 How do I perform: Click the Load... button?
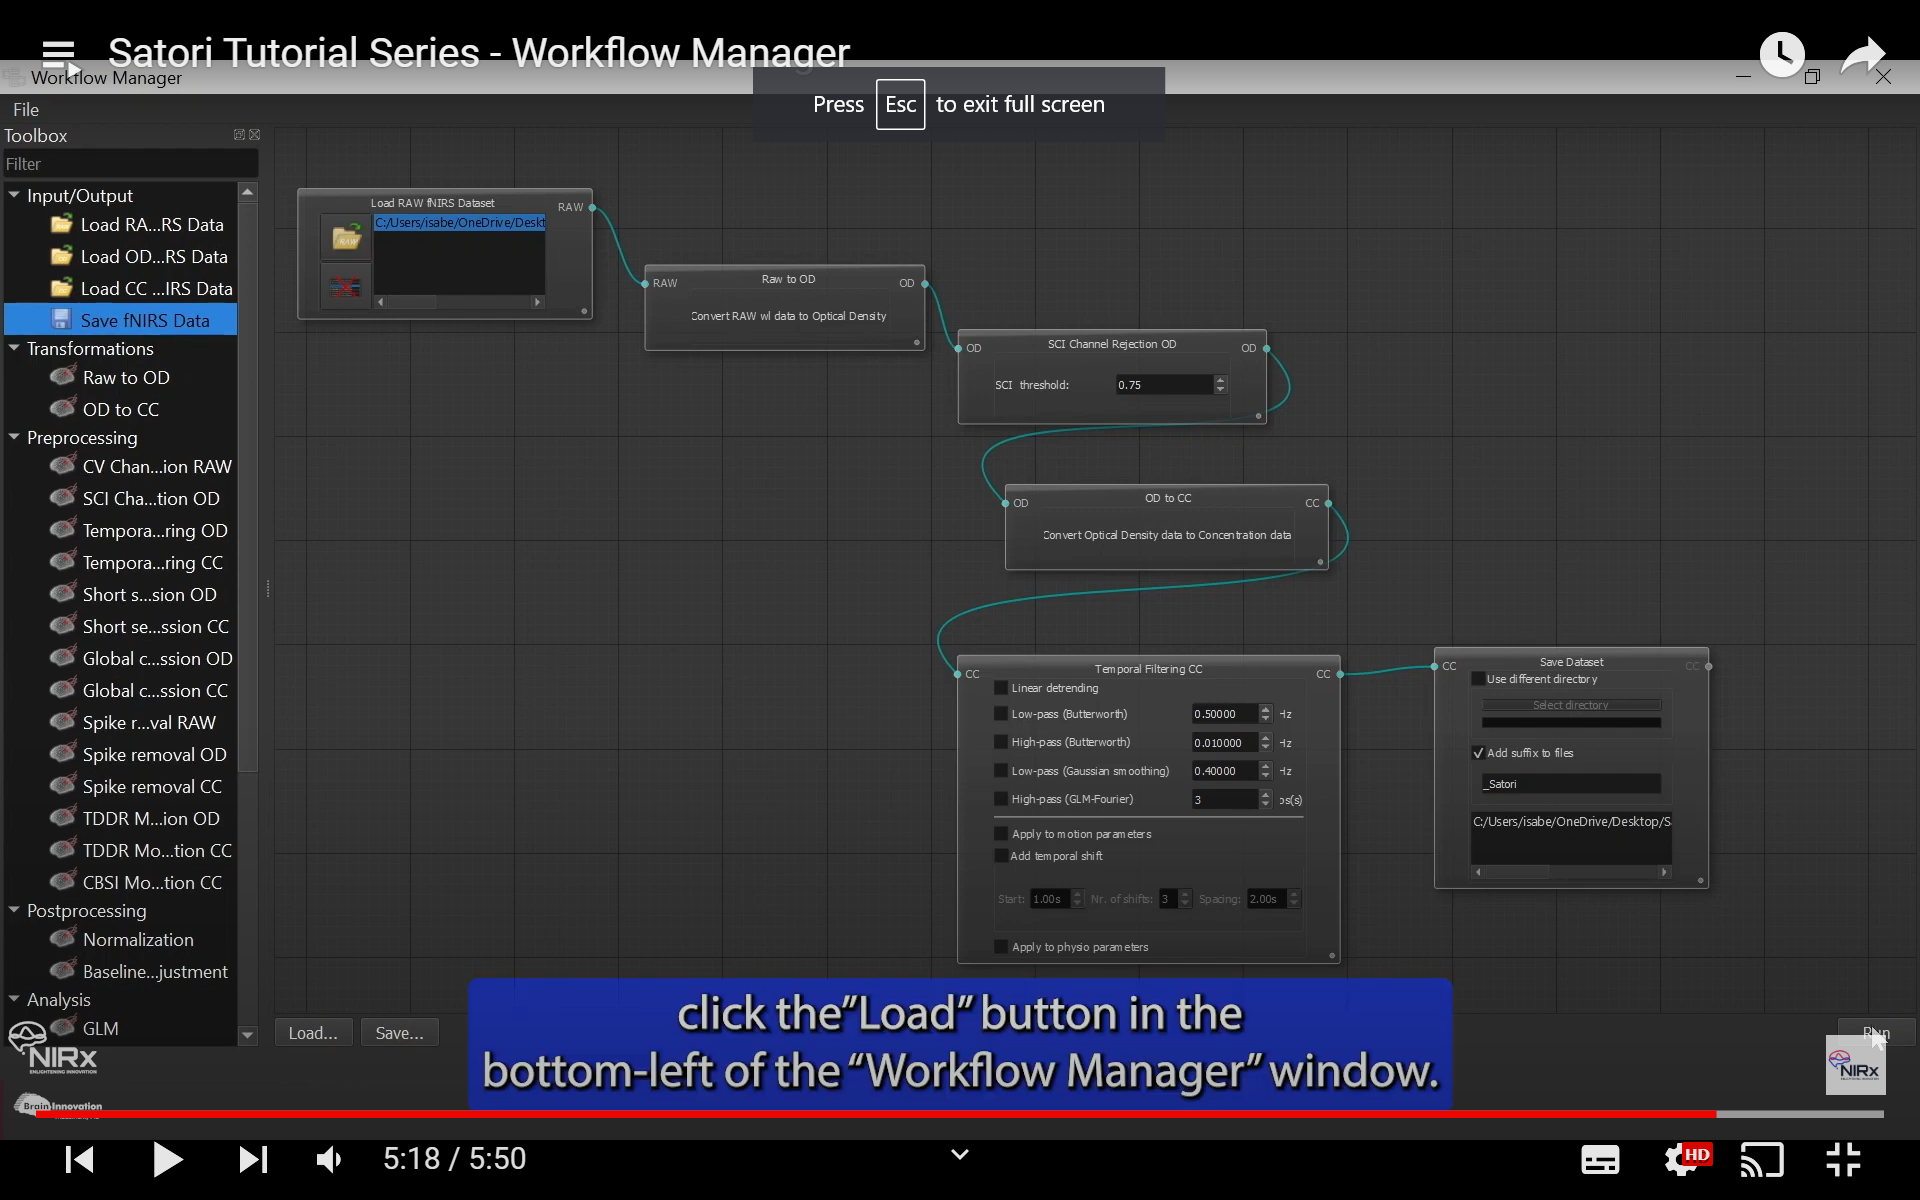click(313, 1033)
